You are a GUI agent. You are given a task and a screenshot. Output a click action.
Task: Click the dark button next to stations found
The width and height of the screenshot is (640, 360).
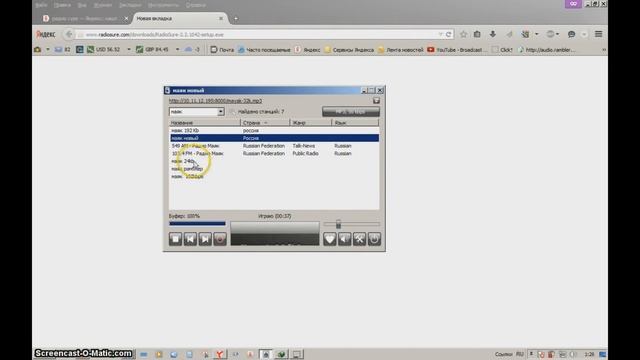pyautogui.click(x=351, y=111)
